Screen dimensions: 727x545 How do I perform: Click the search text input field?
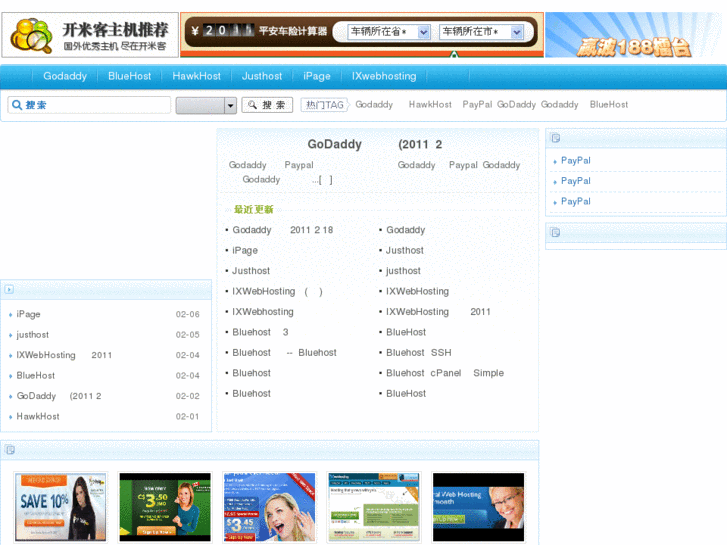[x=89, y=105]
